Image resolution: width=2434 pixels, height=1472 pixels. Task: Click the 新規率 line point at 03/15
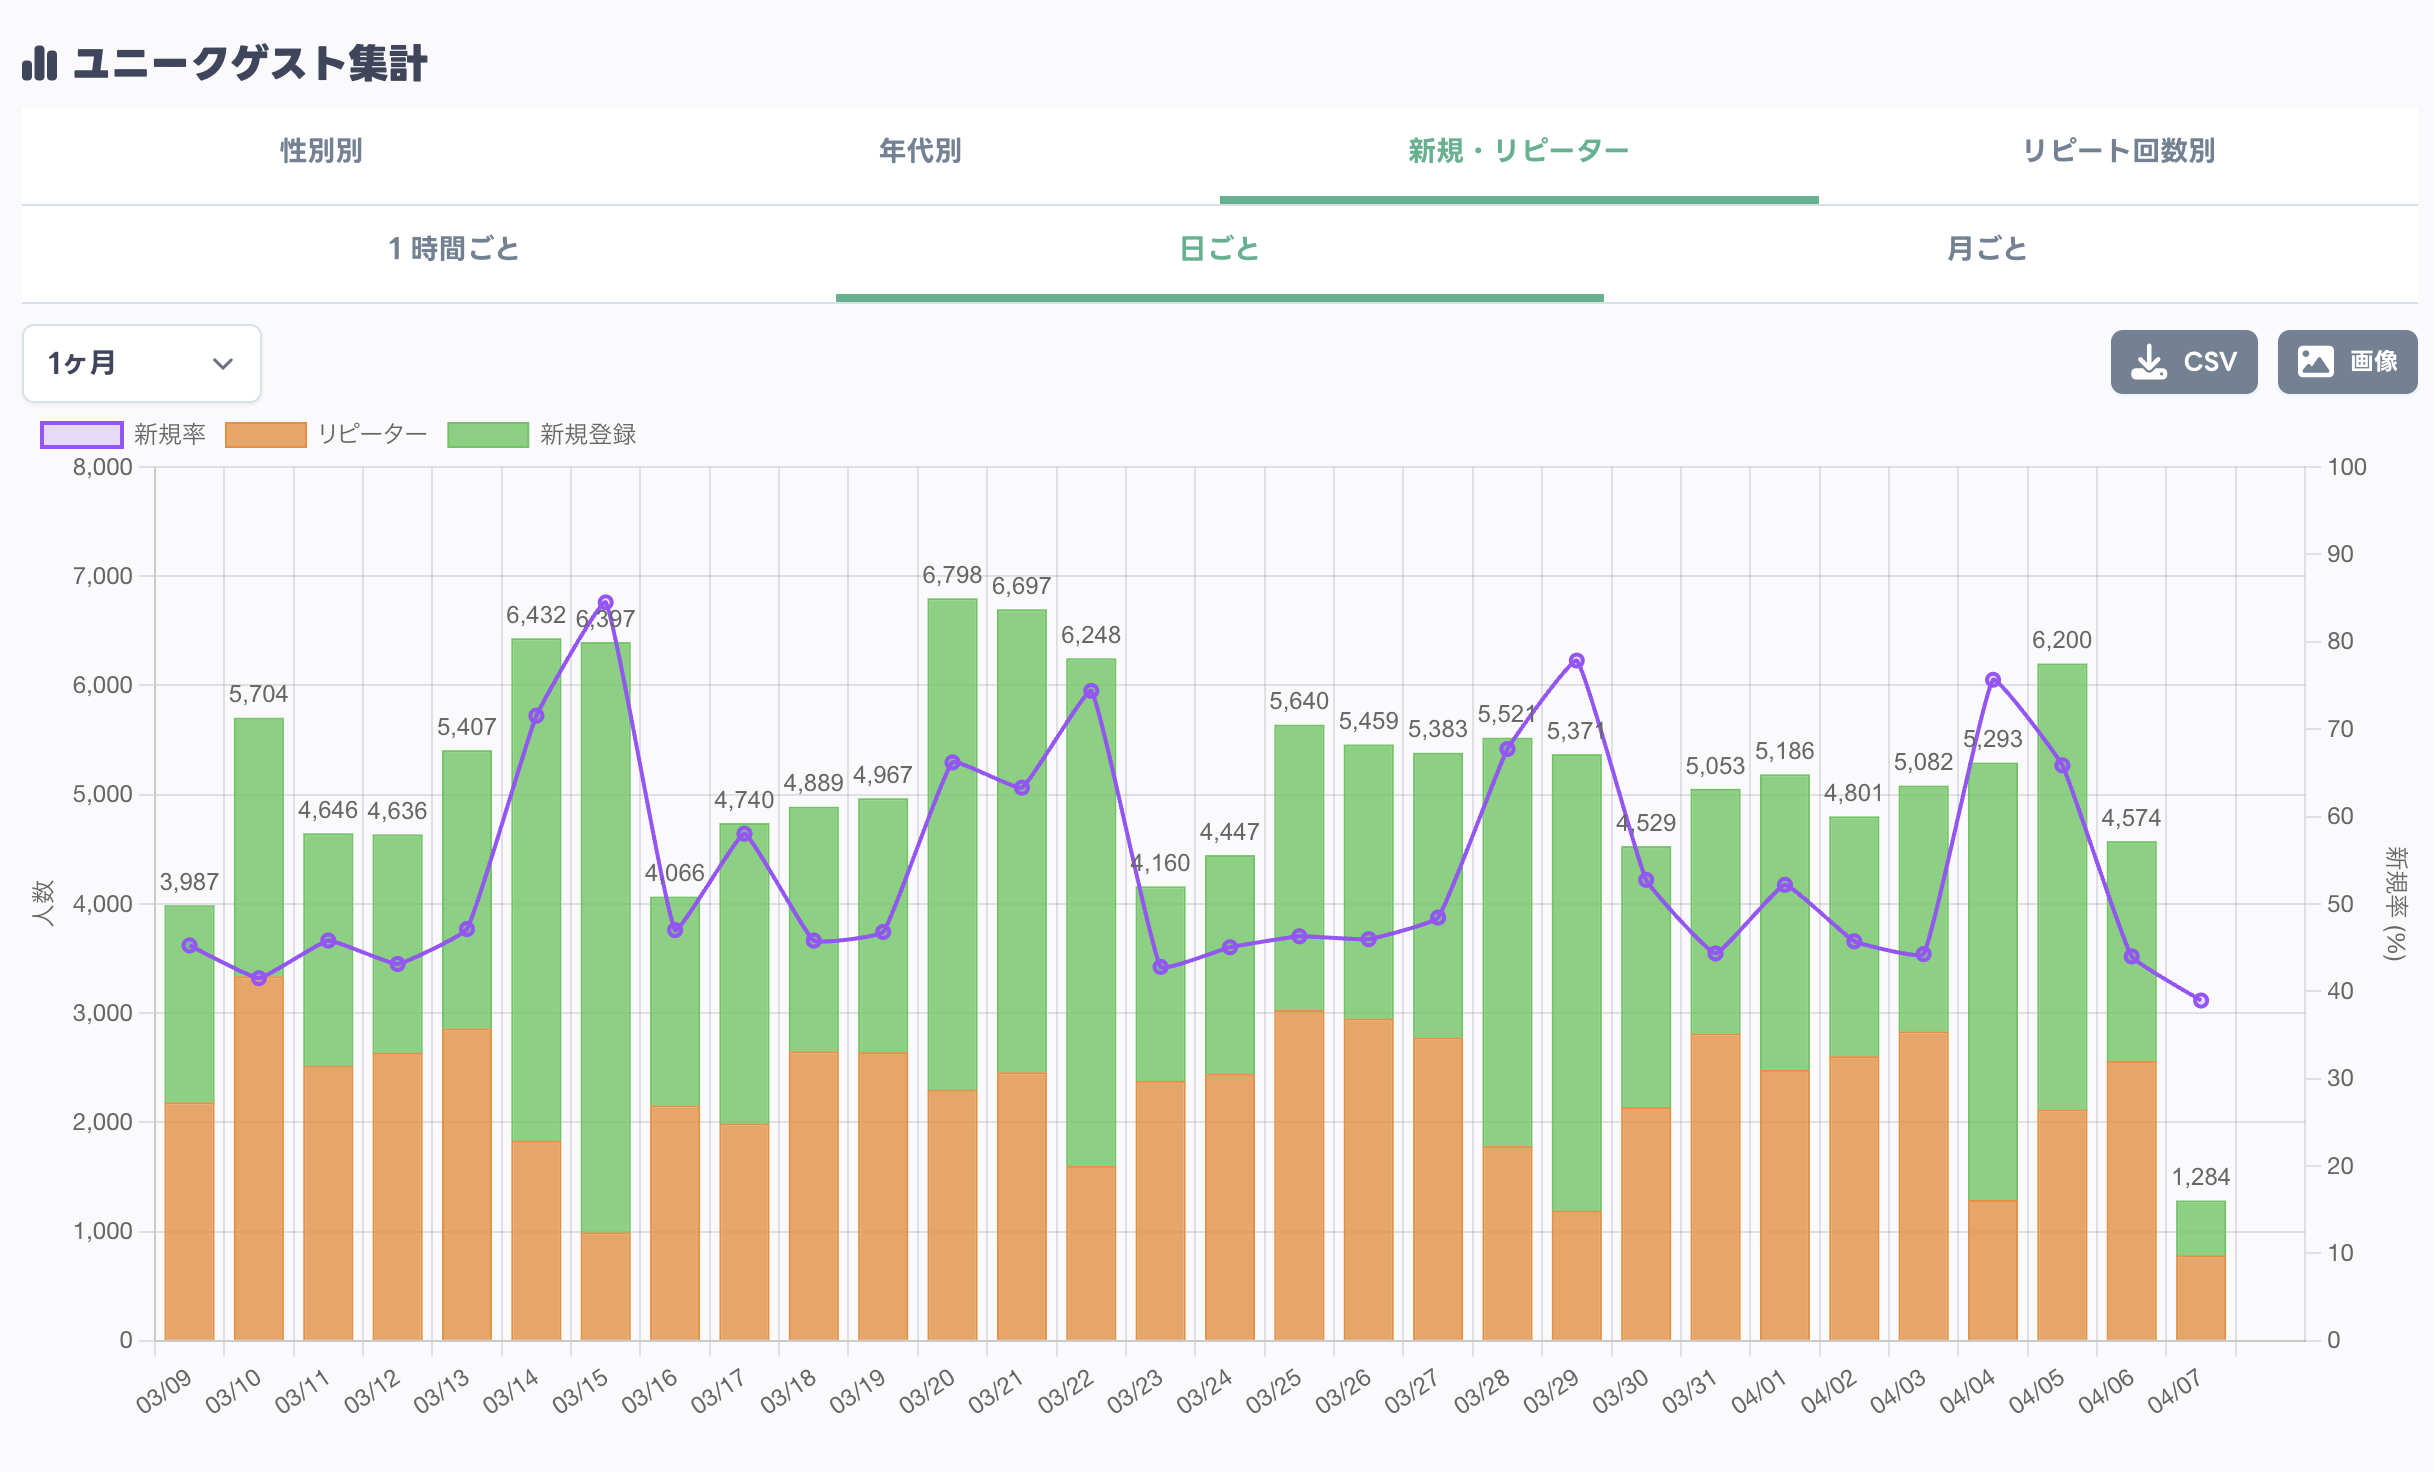tap(605, 603)
